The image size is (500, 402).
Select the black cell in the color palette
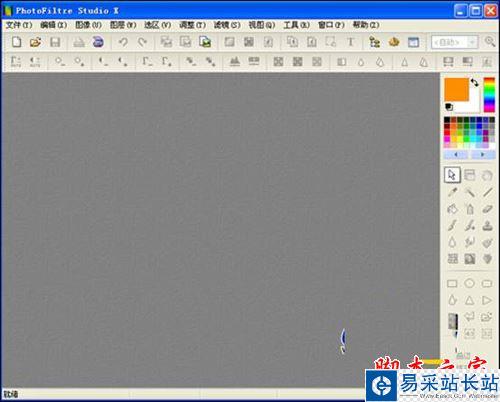click(447, 120)
